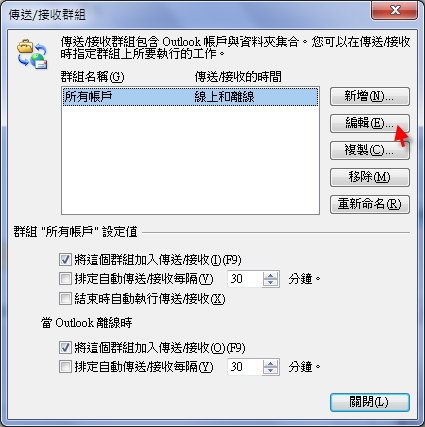Open the 編輯(E)... button
The width and height of the screenshot is (425, 427).
point(370,124)
